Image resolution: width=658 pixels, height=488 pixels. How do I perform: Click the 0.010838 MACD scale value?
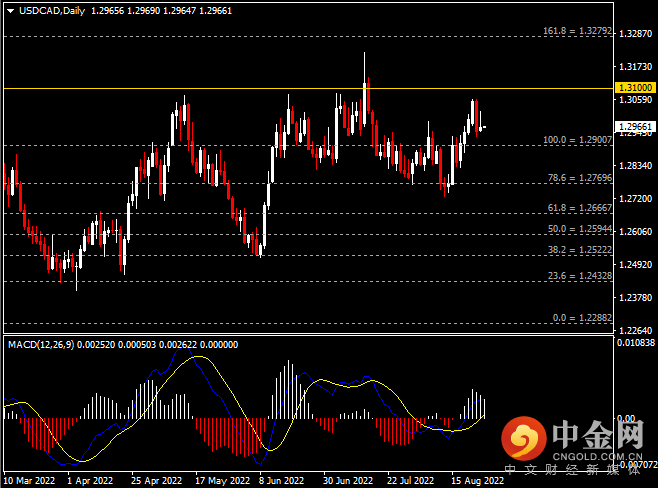[636, 343]
